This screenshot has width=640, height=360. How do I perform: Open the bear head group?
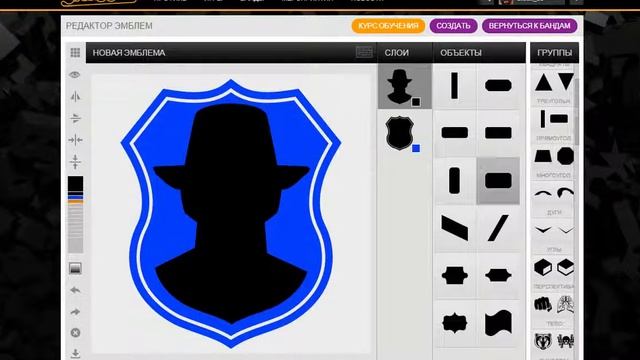click(x=543, y=341)
